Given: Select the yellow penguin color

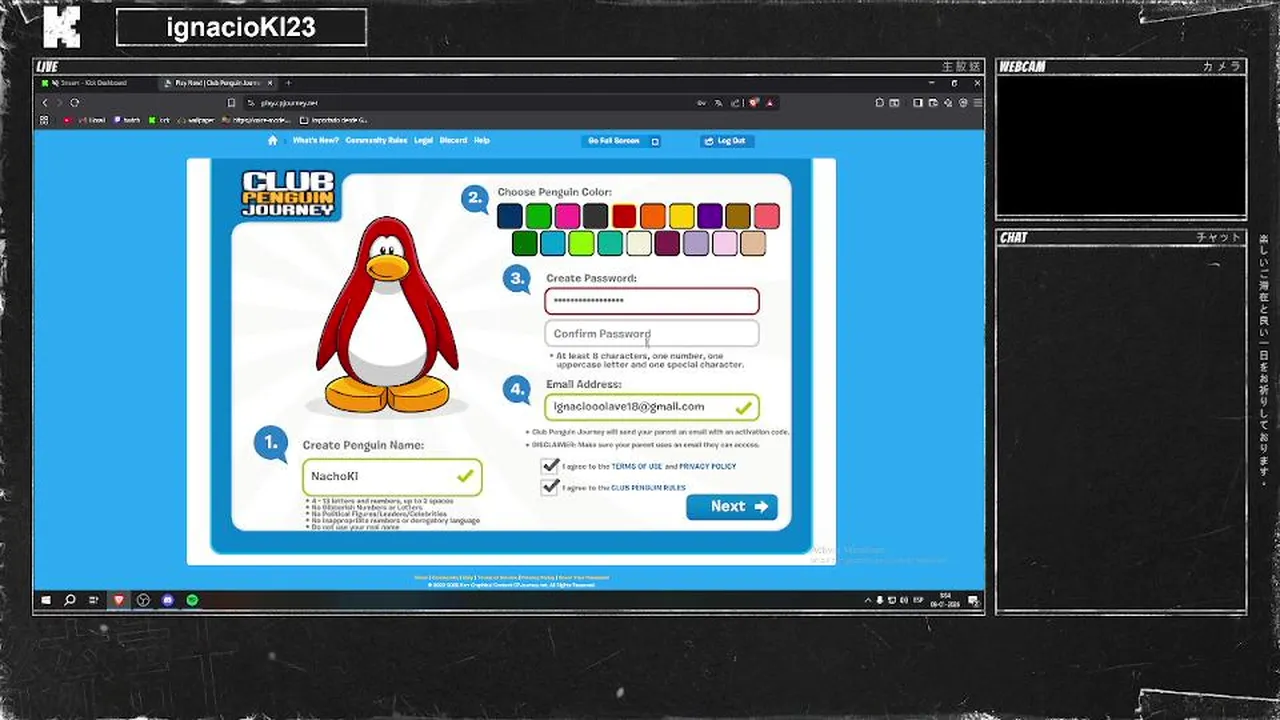Looking at the screenshot, I should (681, 216).
